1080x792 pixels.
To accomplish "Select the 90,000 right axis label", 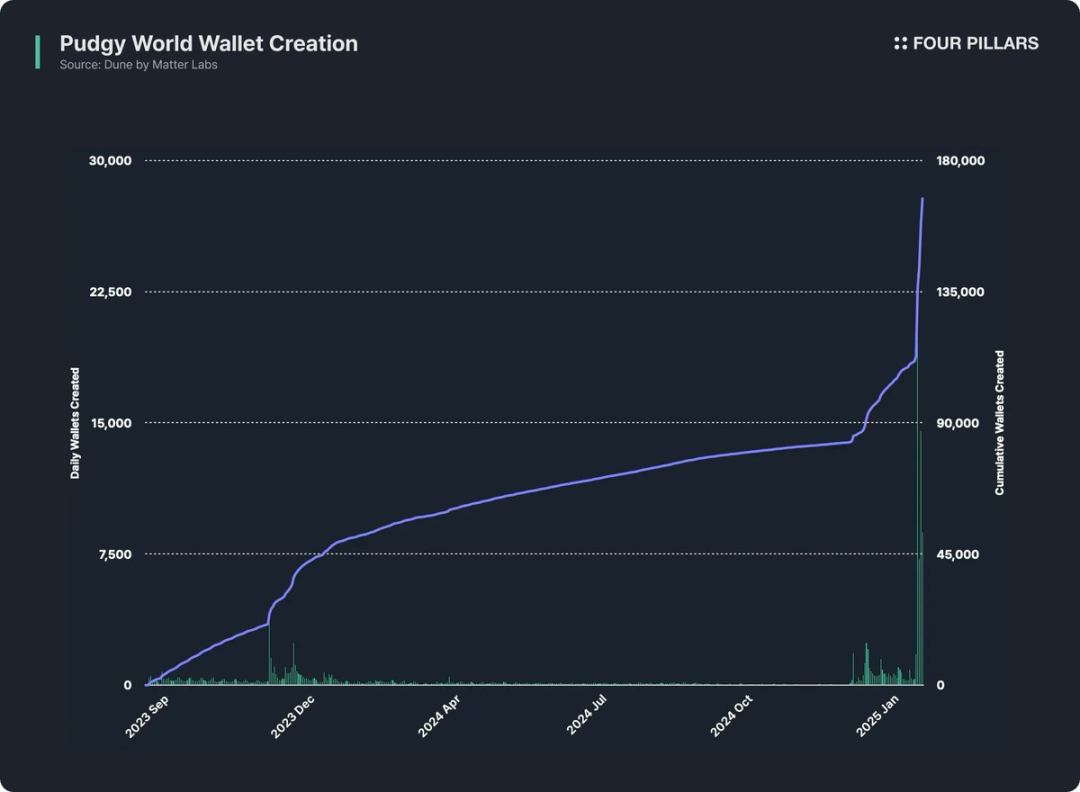I will click(x=957, y=423).
